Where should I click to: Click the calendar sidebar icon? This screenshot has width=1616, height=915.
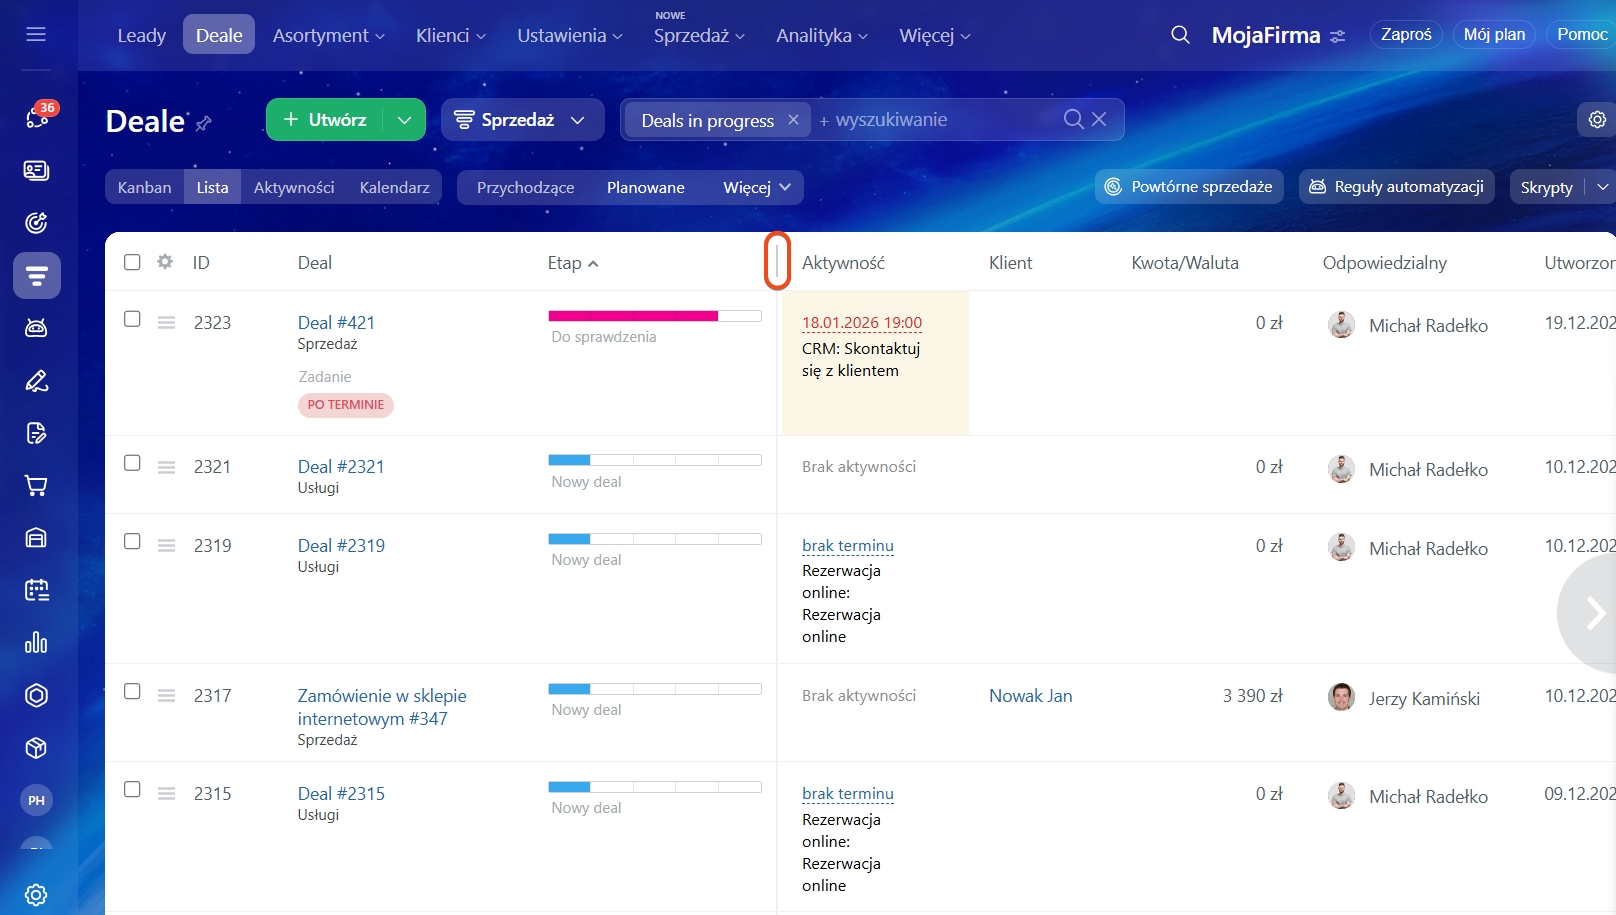point(36,590)
